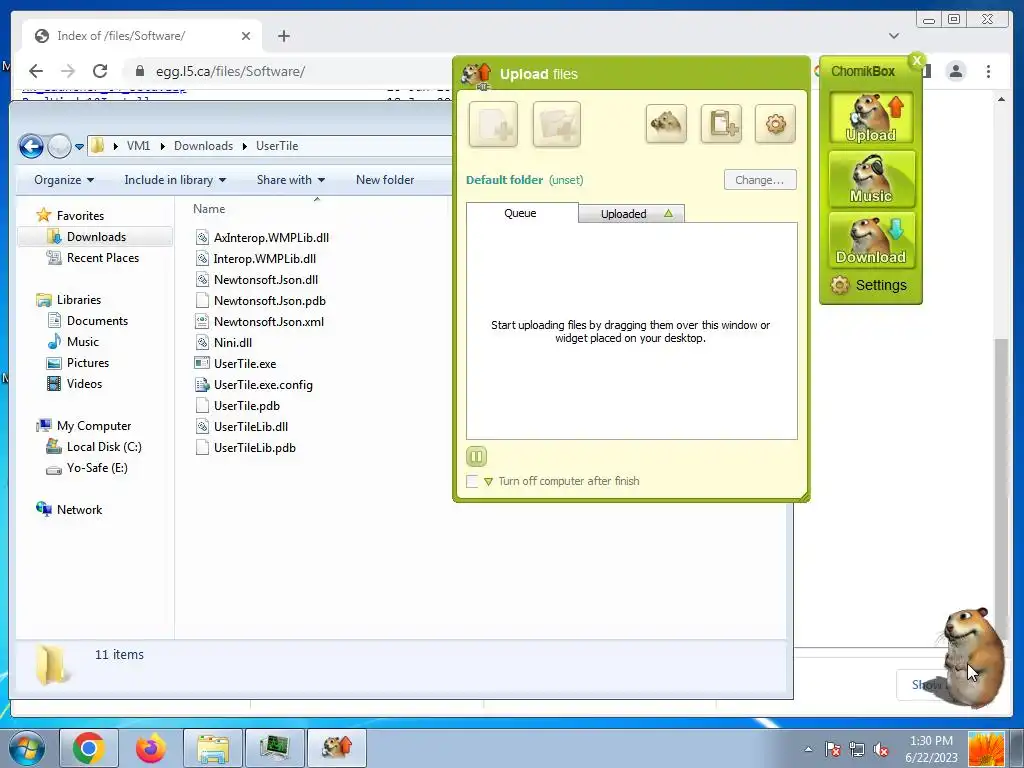Screen dimensions: 1024x768
Task: Sort files by Name column header
Action: [209, 209]
